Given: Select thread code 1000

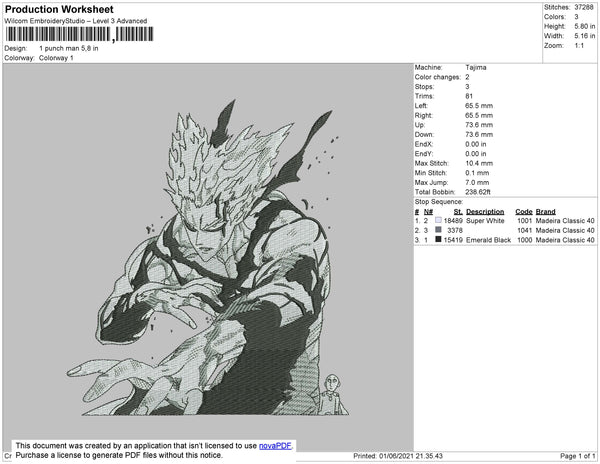Looking at the screenshot, I should [x=525, y=240].
